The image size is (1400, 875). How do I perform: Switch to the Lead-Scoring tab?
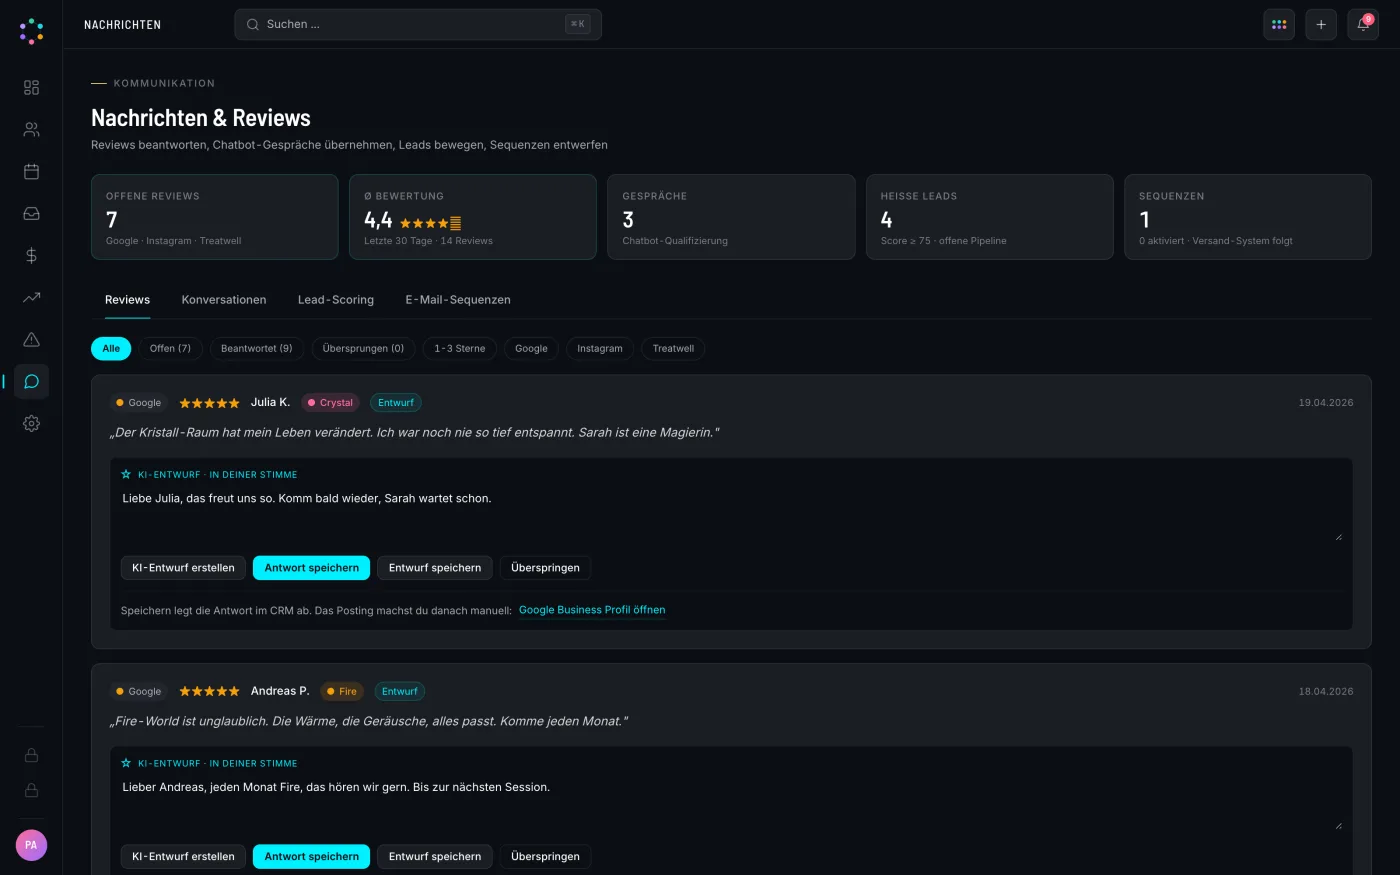tap(336, 300)
